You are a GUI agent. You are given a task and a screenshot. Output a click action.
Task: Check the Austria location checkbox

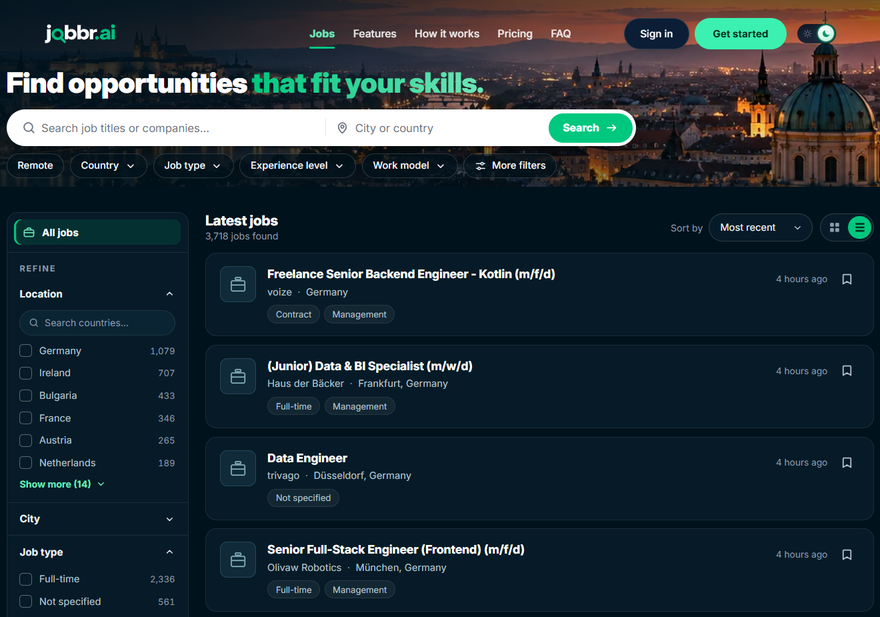pyautogui.click(x=26, y=440)
